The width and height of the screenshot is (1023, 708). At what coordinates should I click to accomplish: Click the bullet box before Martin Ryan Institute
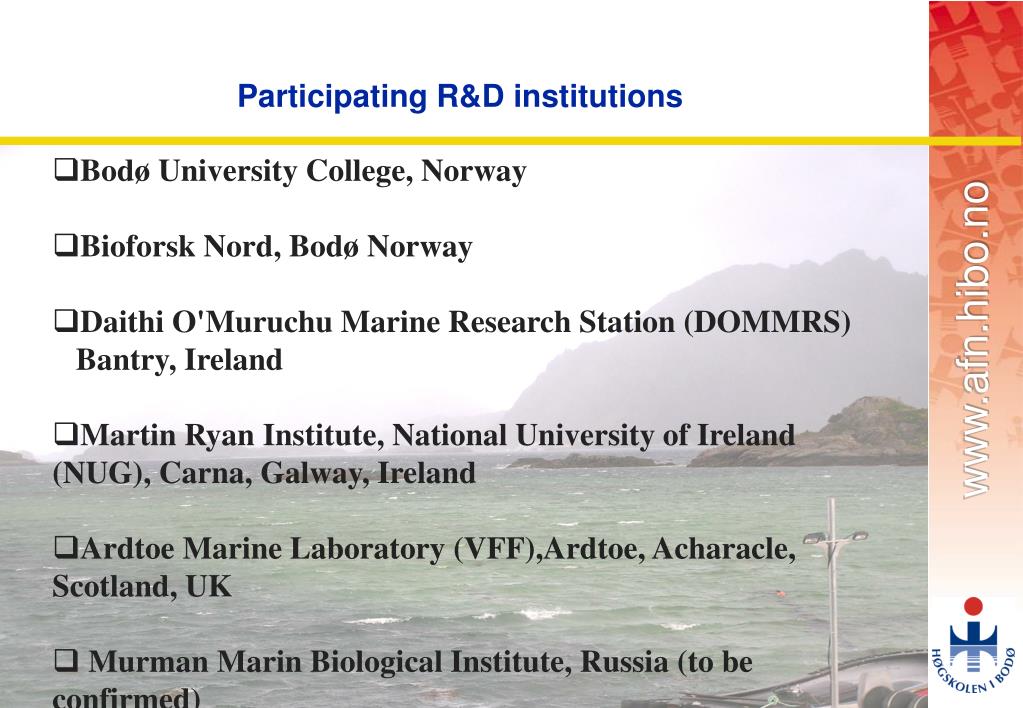[x=65, y=435]
